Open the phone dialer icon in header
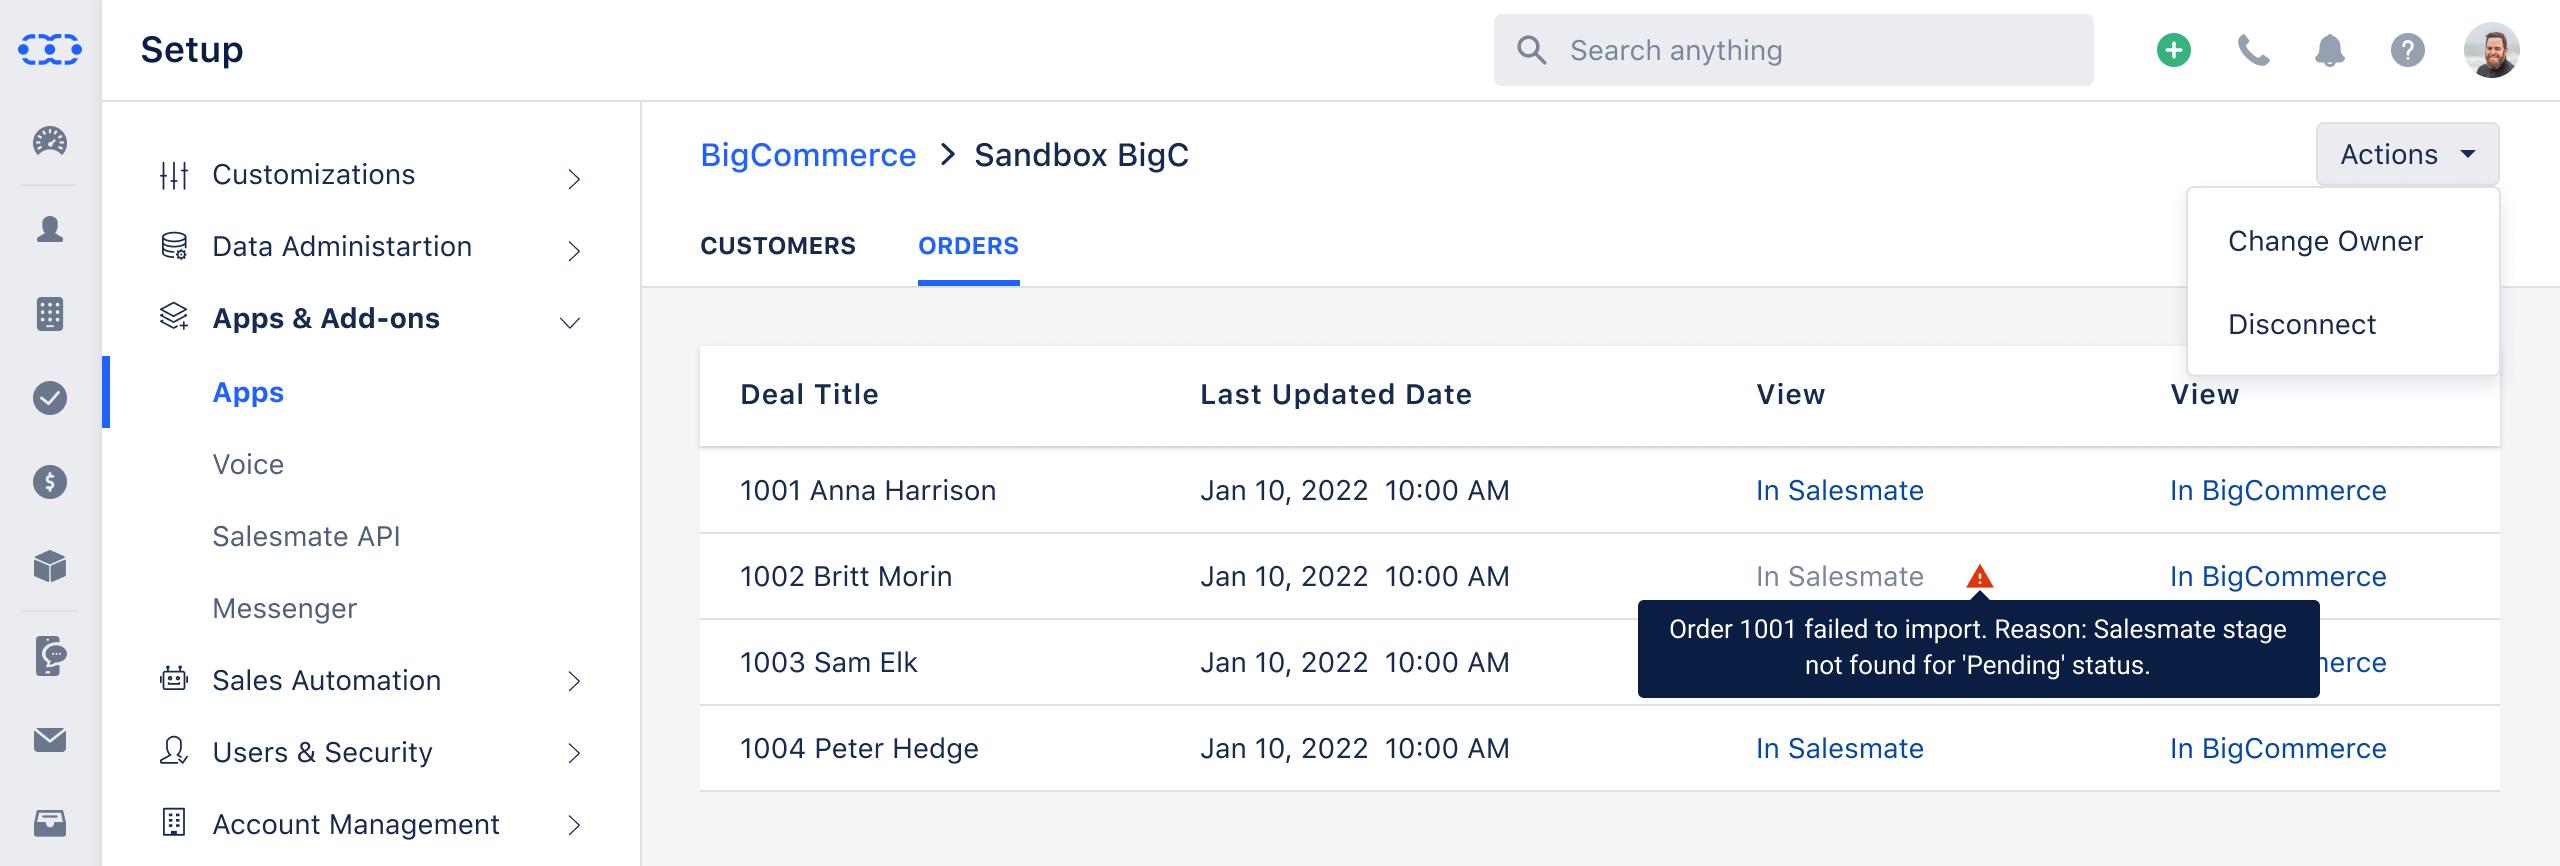Viewport: 2560px width, 866px height. point(2253,50)
